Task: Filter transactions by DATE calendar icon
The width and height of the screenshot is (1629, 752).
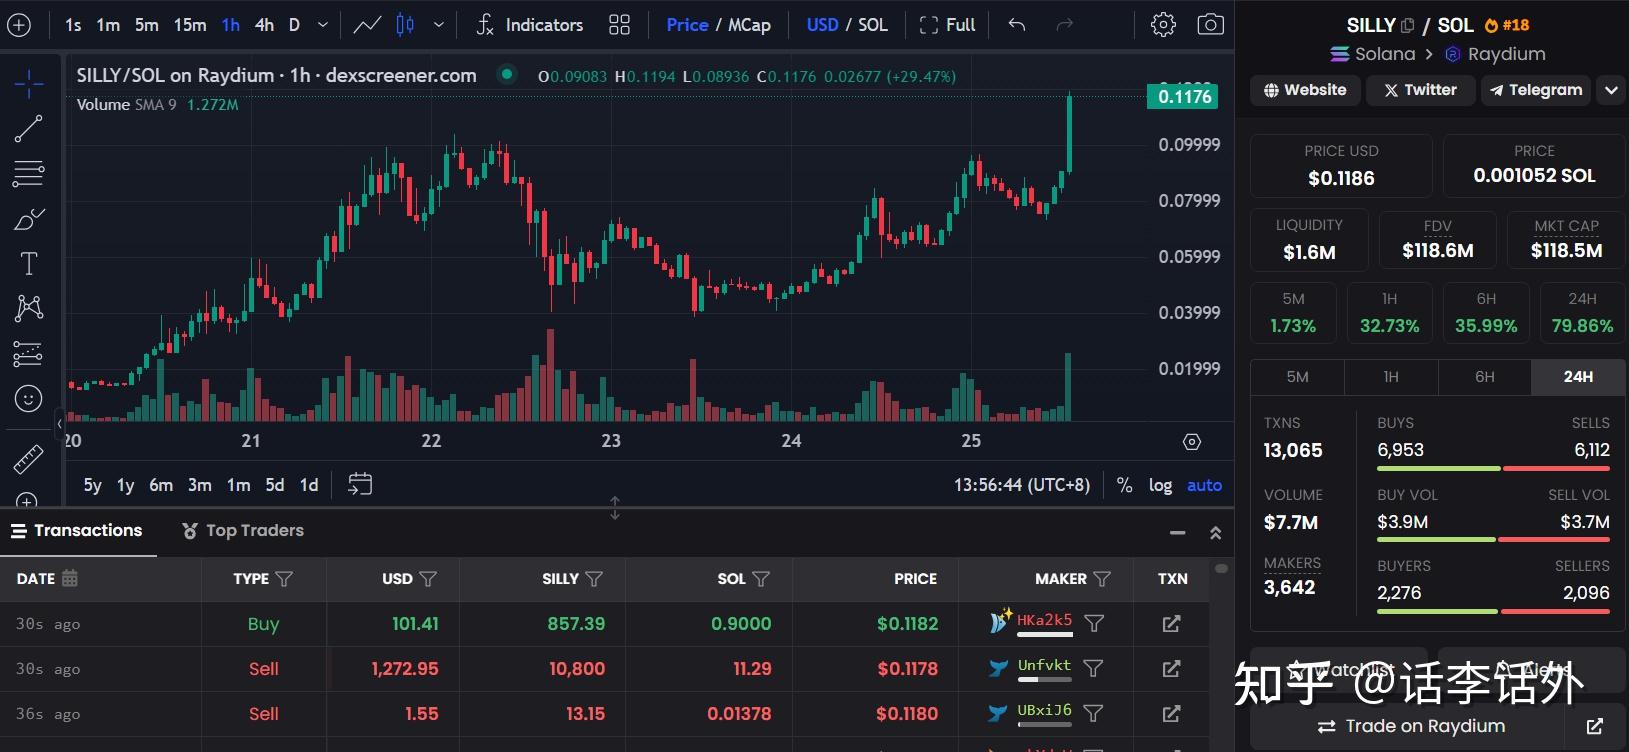Action: tap(70, 578)
